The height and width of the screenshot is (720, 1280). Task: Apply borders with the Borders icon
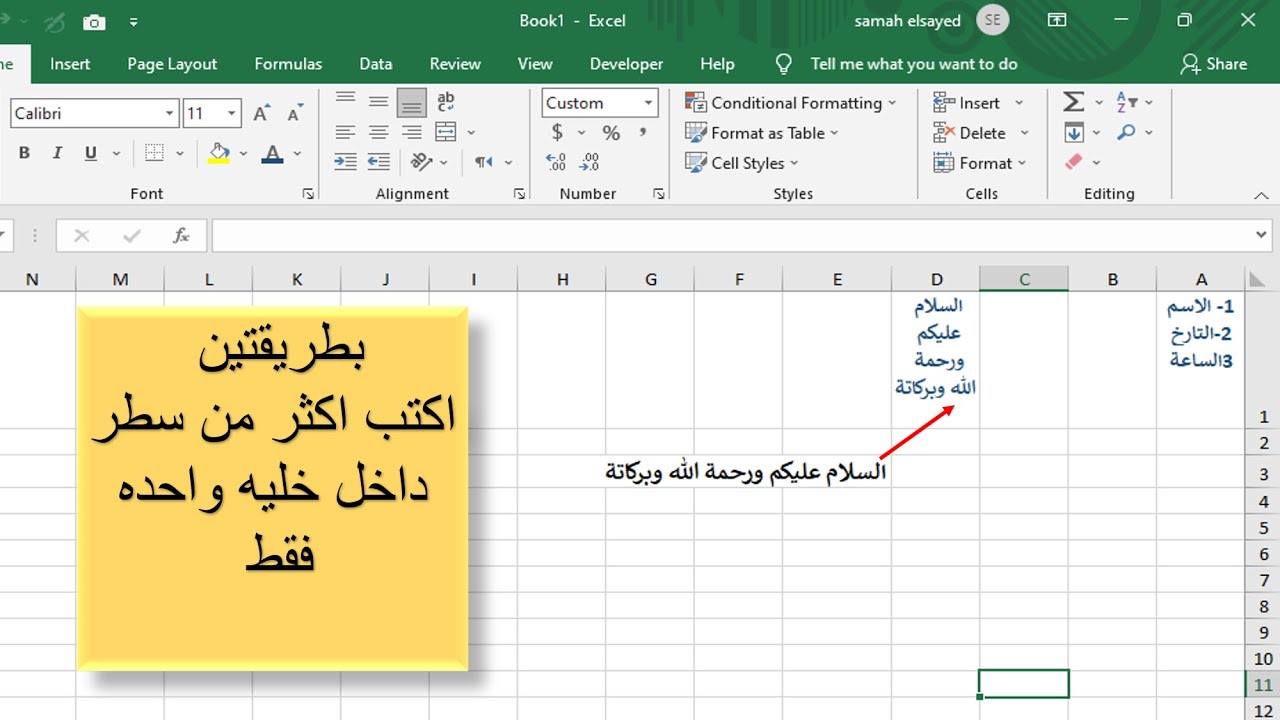[154, 153]
